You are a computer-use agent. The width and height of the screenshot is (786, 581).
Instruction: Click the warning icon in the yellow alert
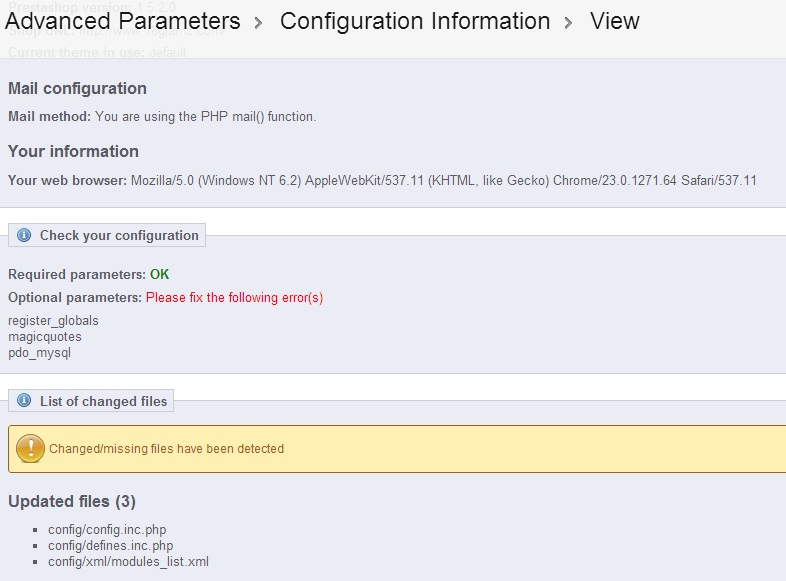click(x=30, y=449)
